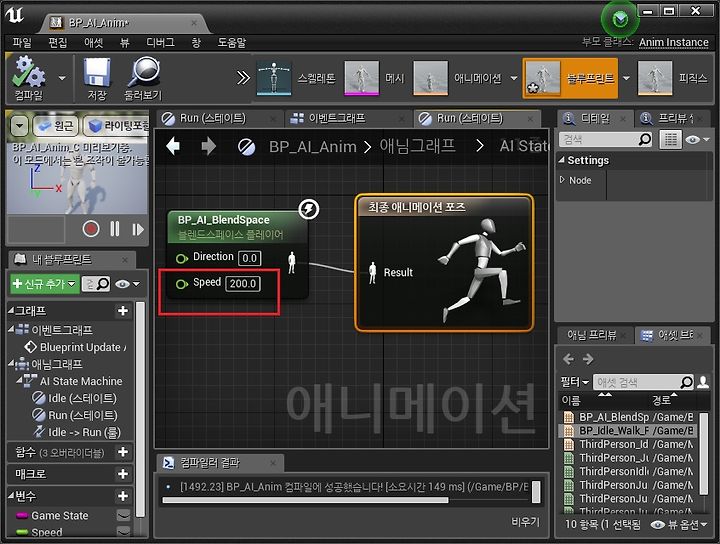Pause the preview animation
This screenshot has height=544, width=720.
(115, 229)
